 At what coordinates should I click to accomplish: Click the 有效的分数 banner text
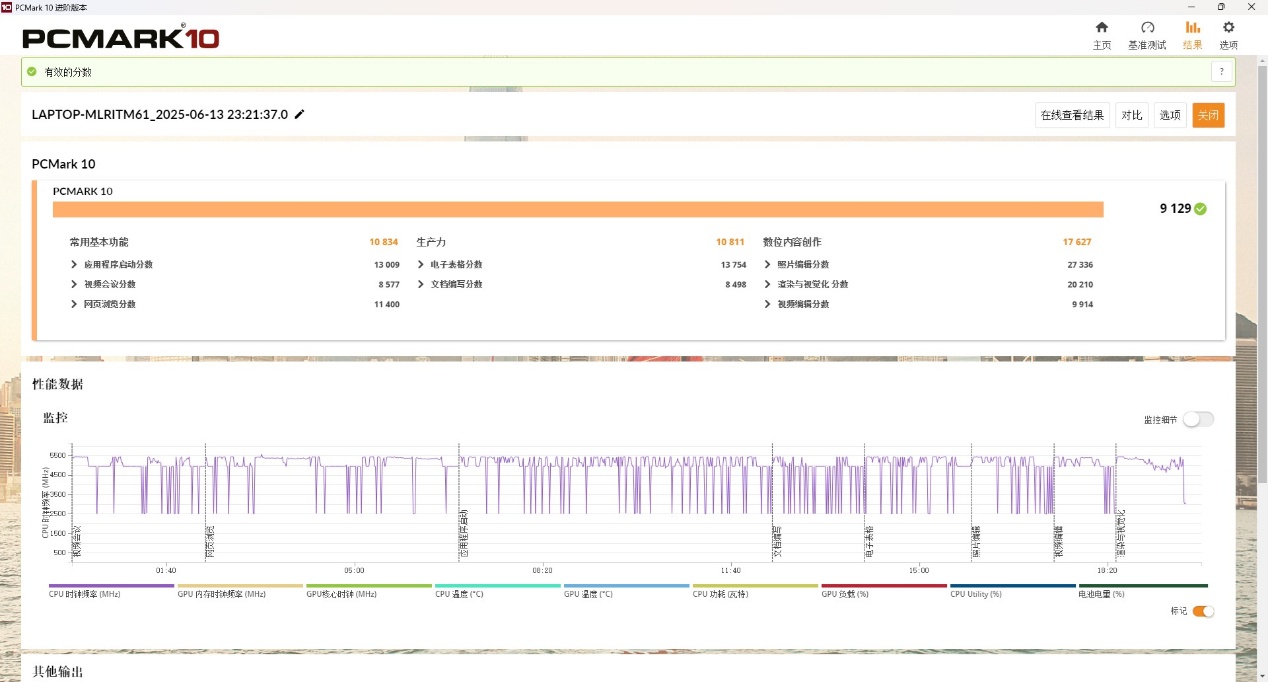[x=68, y=72]
